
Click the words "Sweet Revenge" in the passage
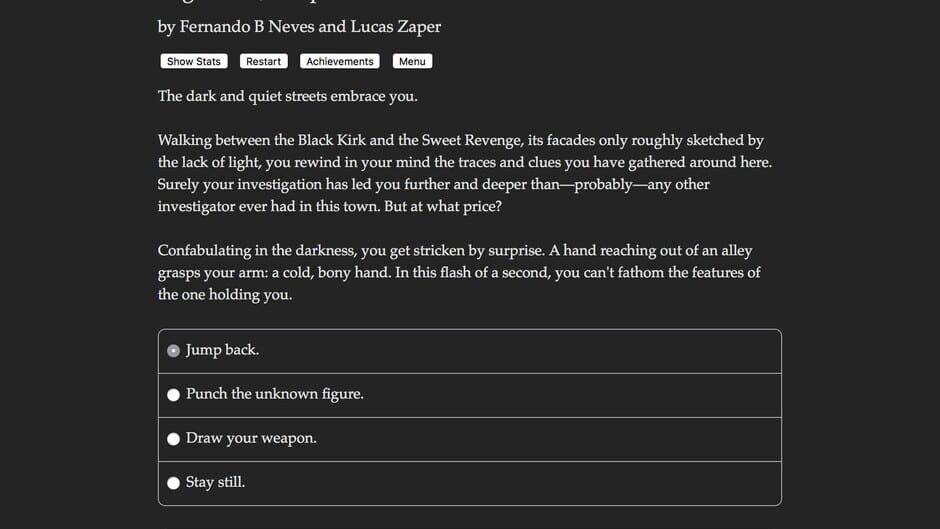tap(471, 141)
